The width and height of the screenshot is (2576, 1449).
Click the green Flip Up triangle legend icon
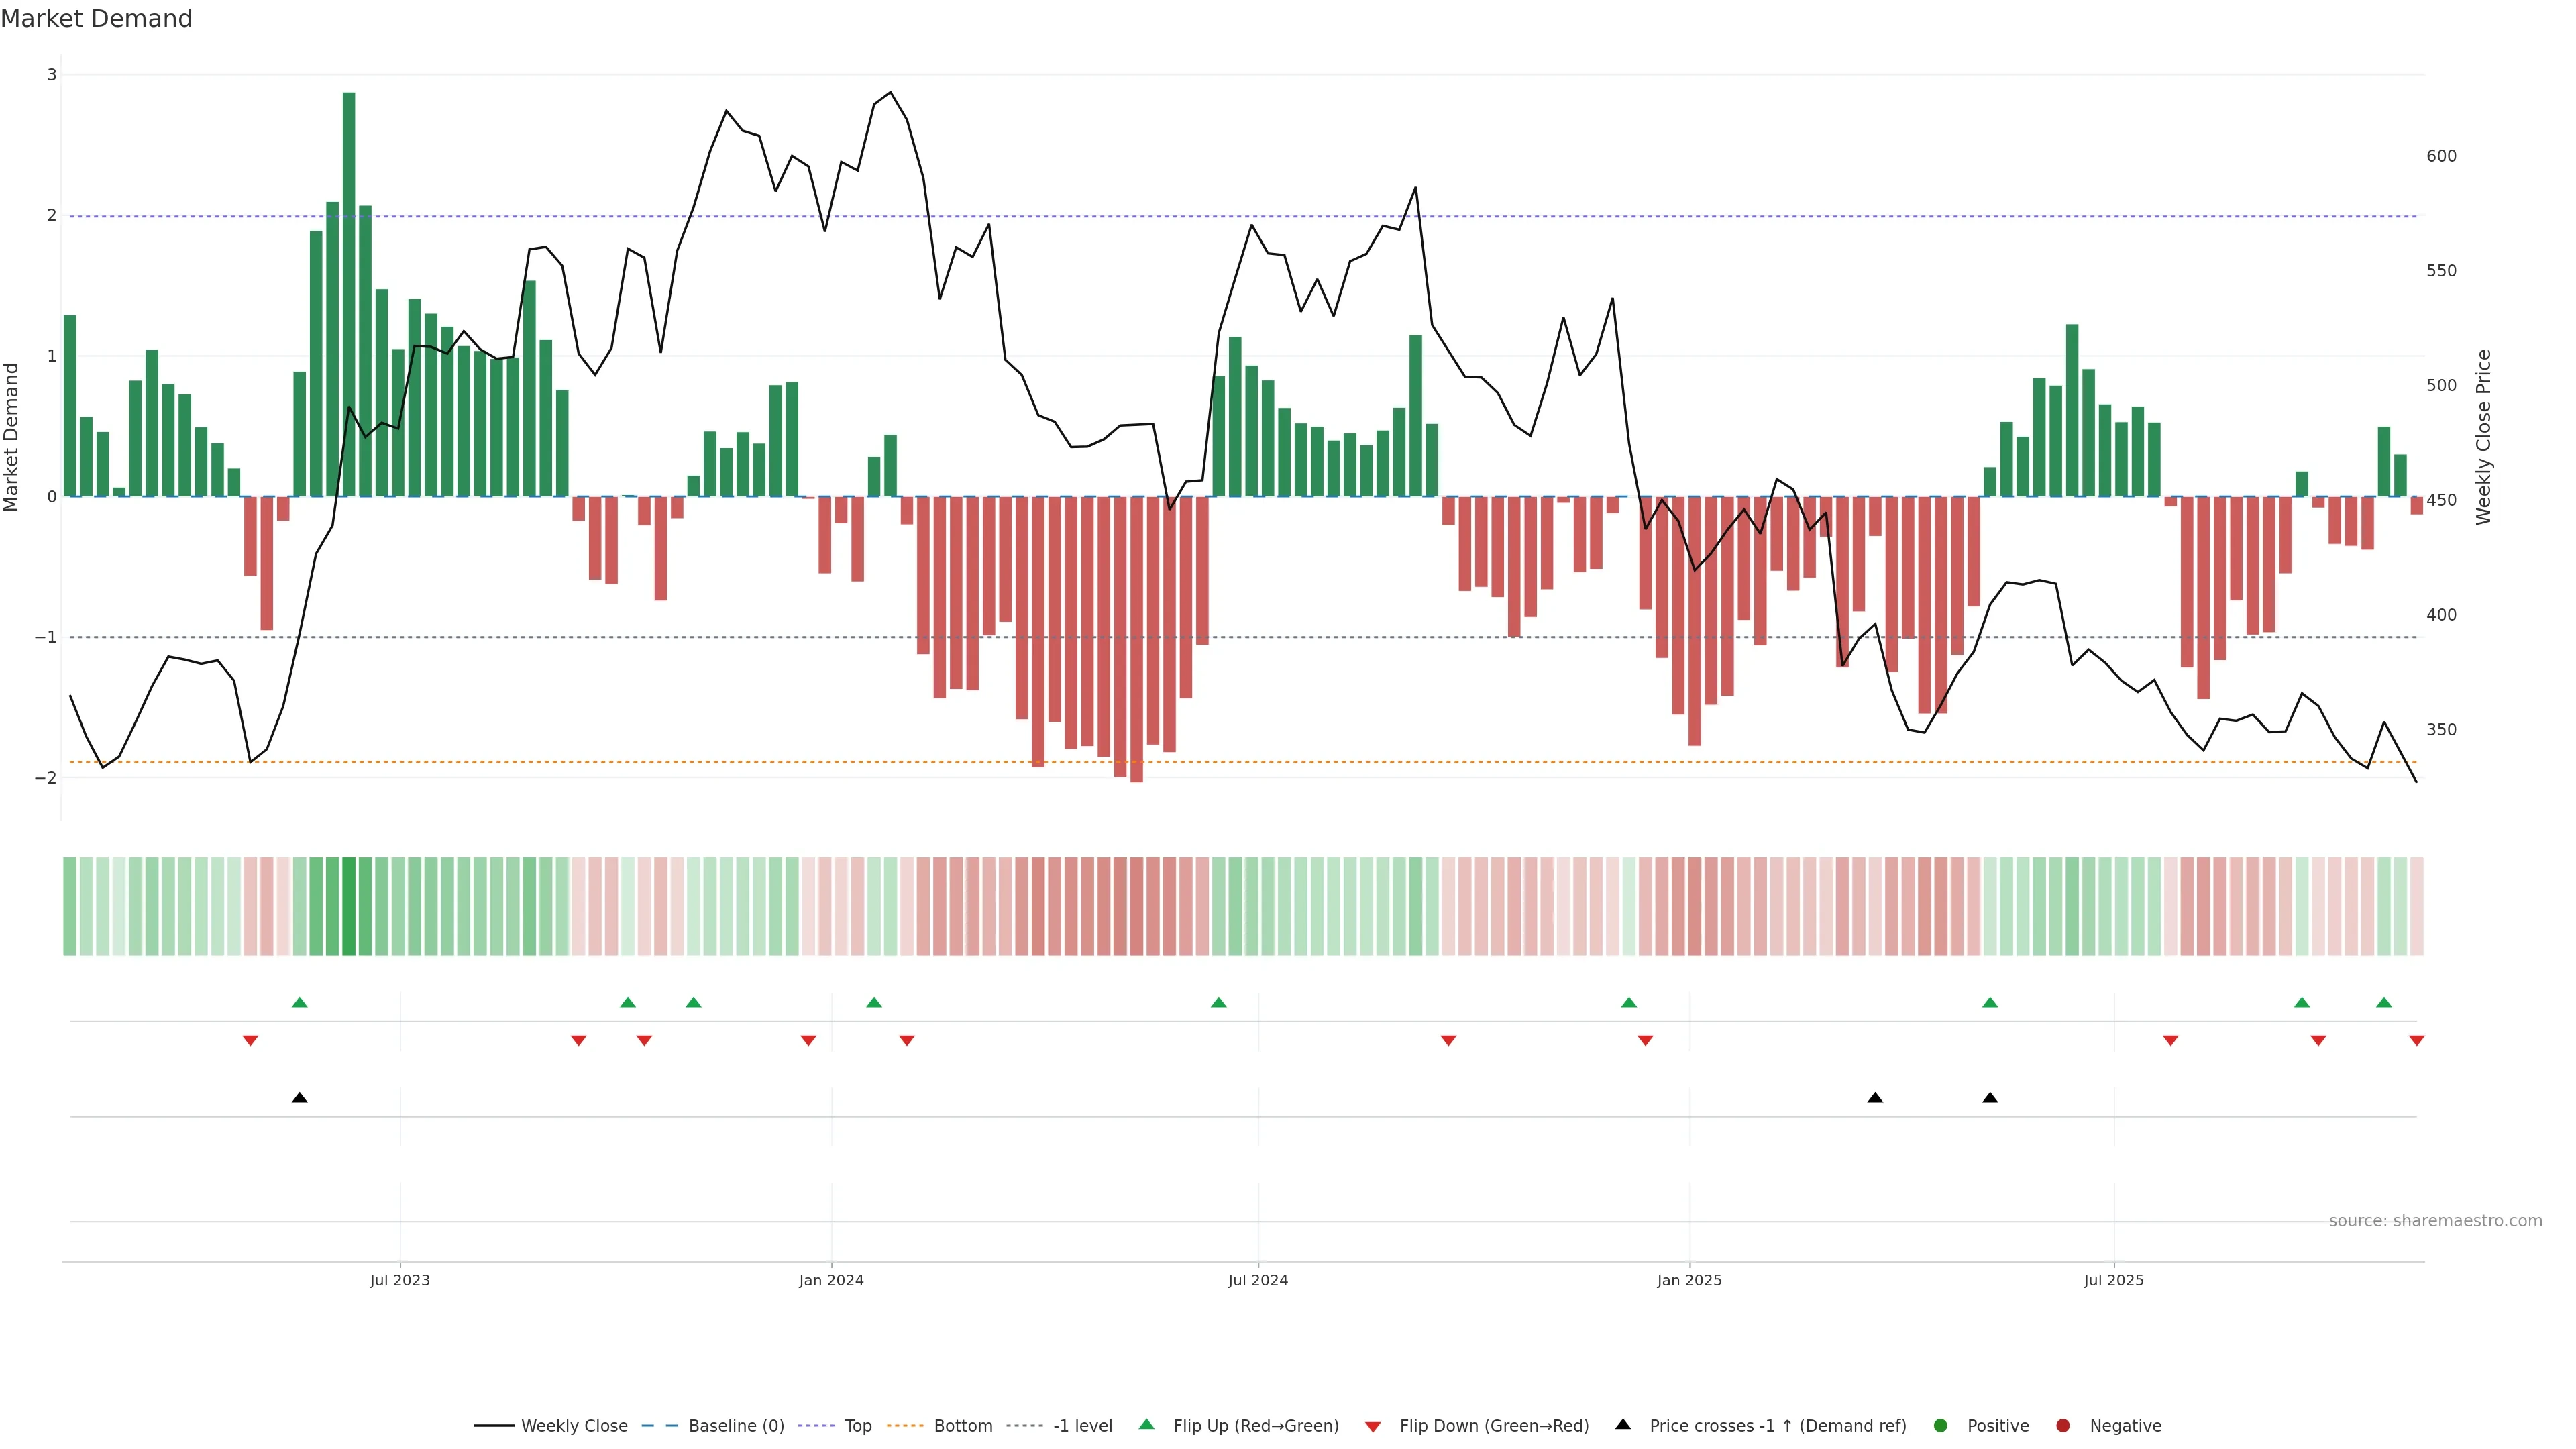[1146, 1424]
